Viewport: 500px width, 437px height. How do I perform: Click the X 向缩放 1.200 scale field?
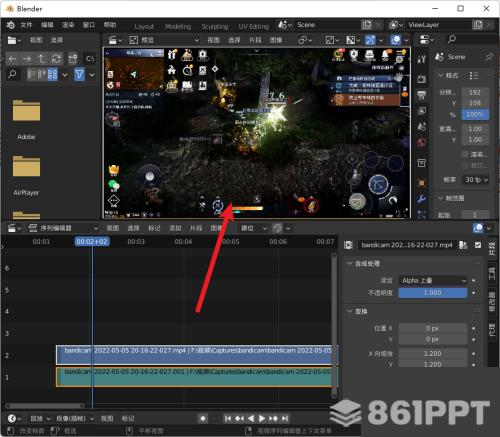pyautogui.click(x=433, y=353)
